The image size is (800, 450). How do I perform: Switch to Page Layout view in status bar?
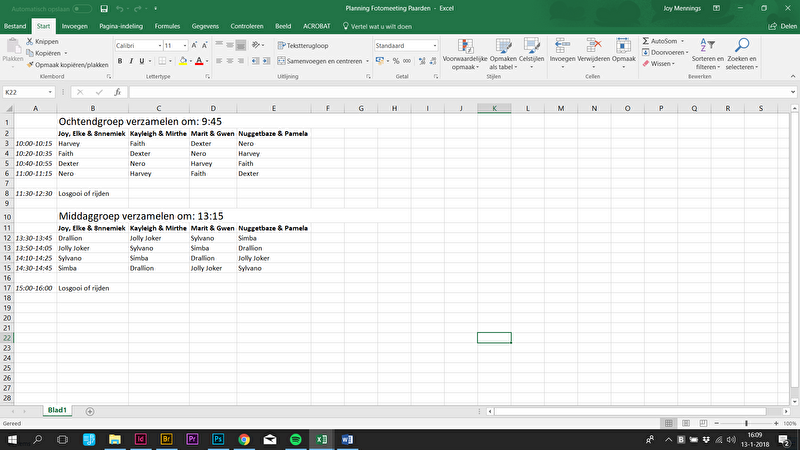(x=686, y=423)
